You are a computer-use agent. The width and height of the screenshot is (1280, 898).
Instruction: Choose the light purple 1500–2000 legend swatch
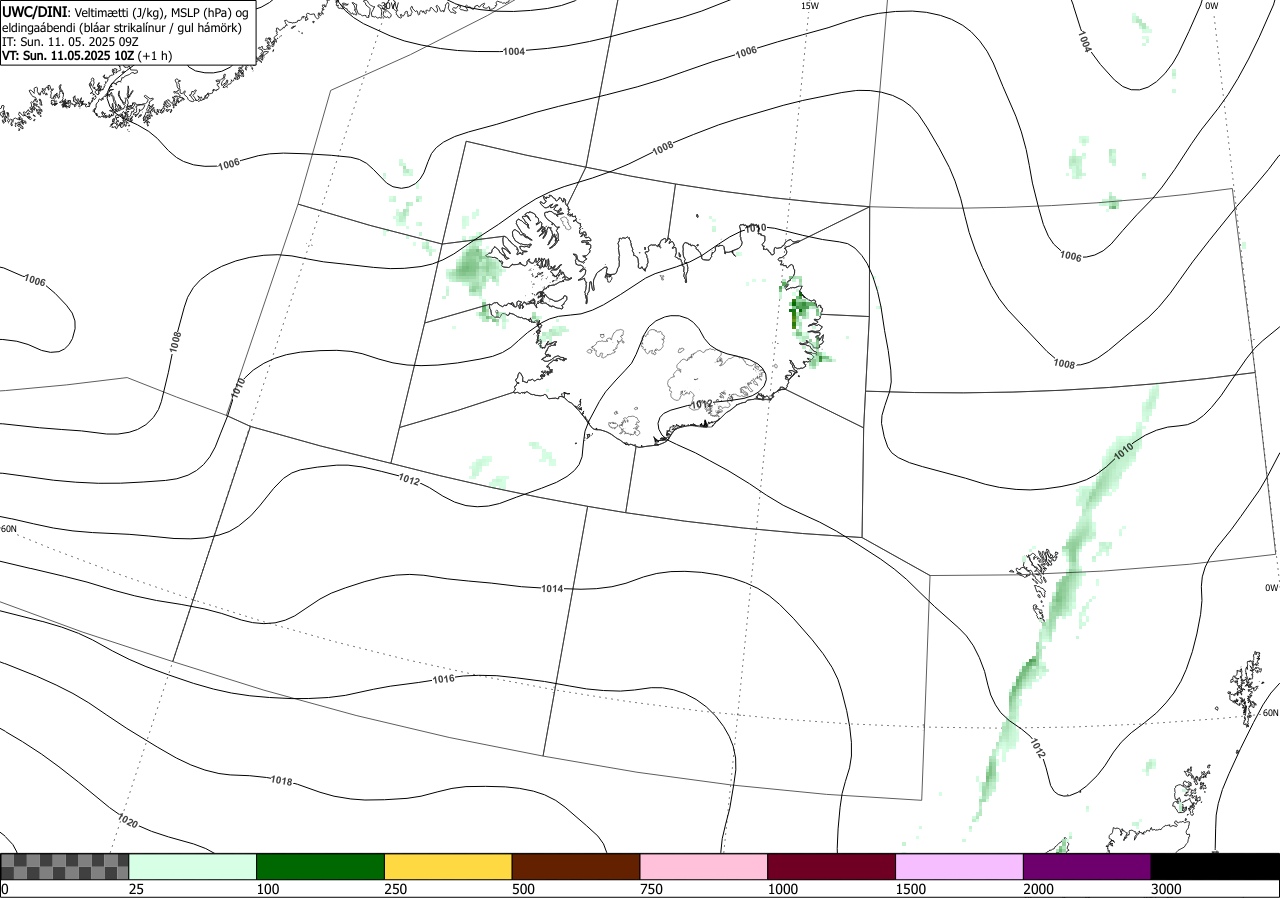coord(960,866)
